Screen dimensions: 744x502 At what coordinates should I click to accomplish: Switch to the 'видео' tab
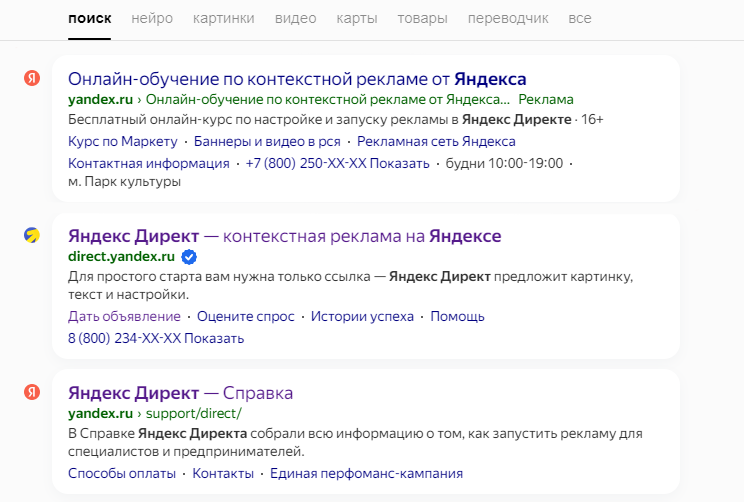pos(295,19)
